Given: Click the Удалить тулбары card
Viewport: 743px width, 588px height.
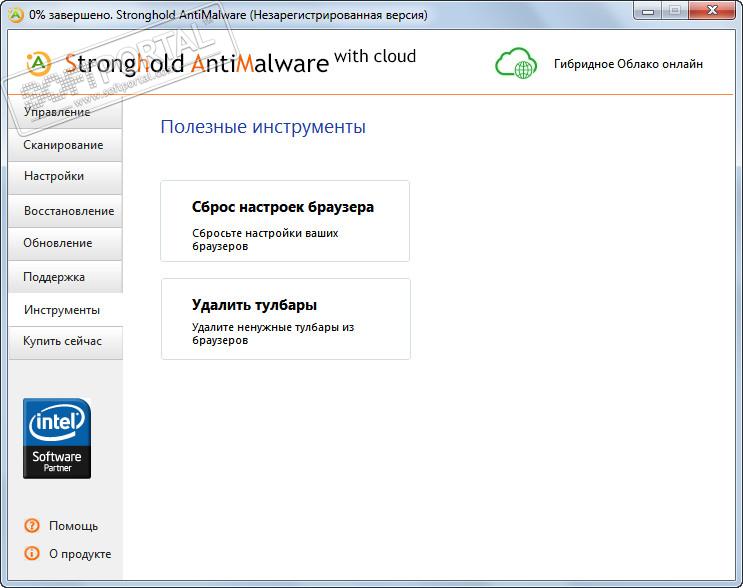Looking at the screenshot, I should coord(286,319).
